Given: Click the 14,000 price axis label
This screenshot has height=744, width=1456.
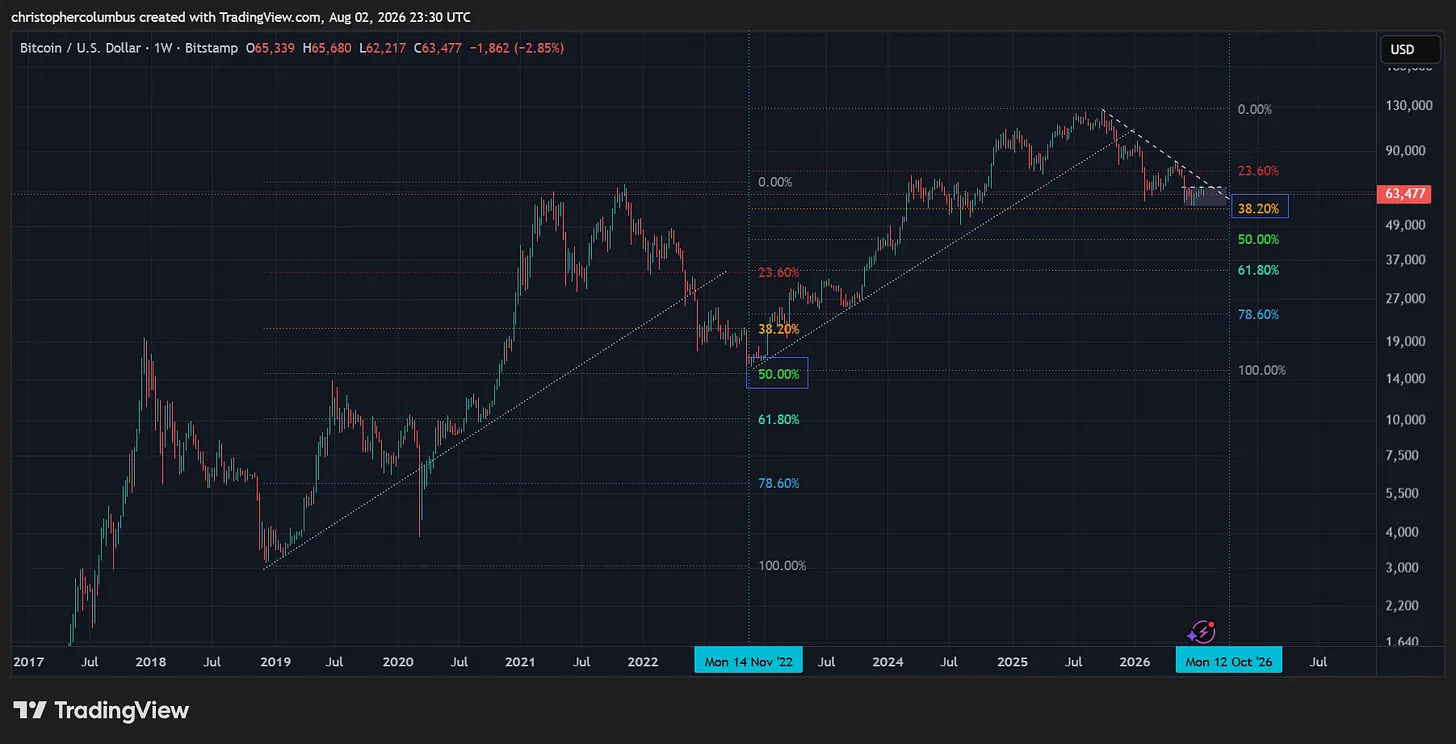Looking at the screenshot, I should pos(1405,379).
